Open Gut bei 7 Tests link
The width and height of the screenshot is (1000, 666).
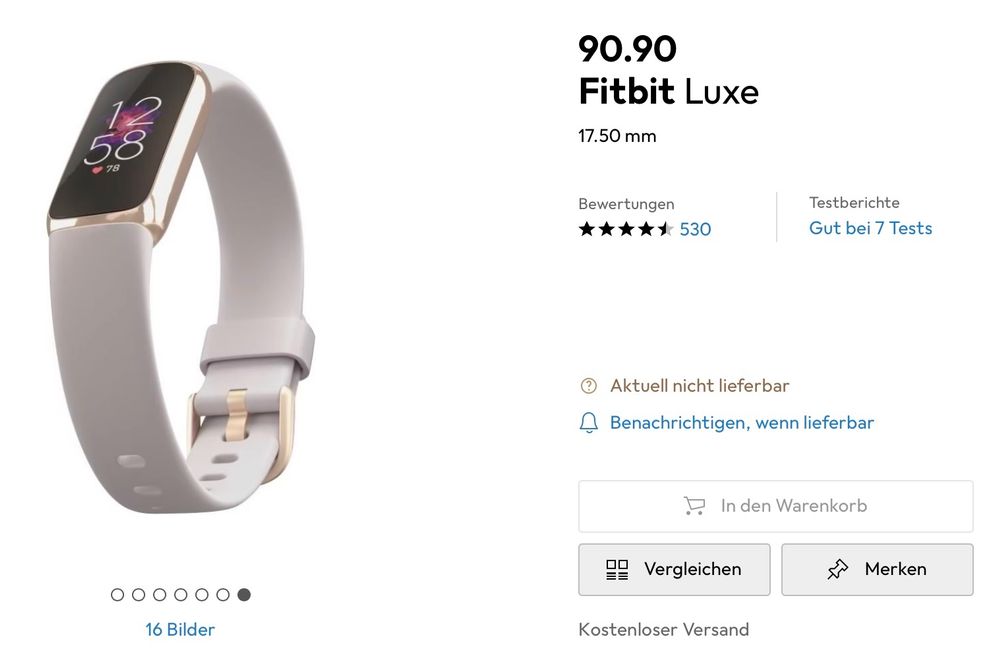coord(871,228)
